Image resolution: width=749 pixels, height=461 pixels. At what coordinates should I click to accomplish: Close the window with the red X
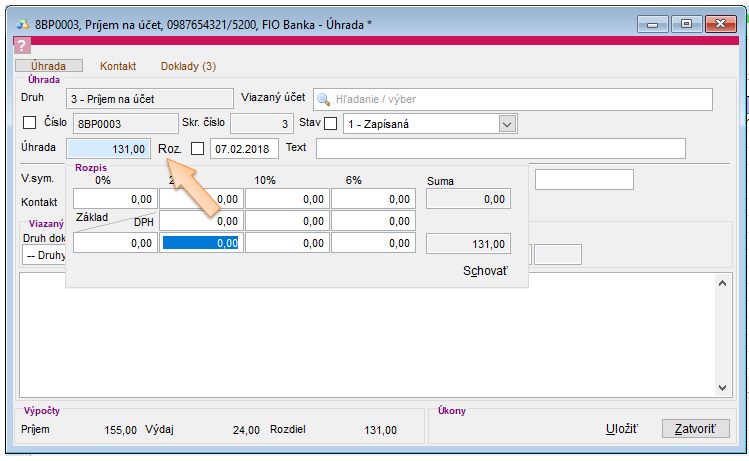coord(719,22)
